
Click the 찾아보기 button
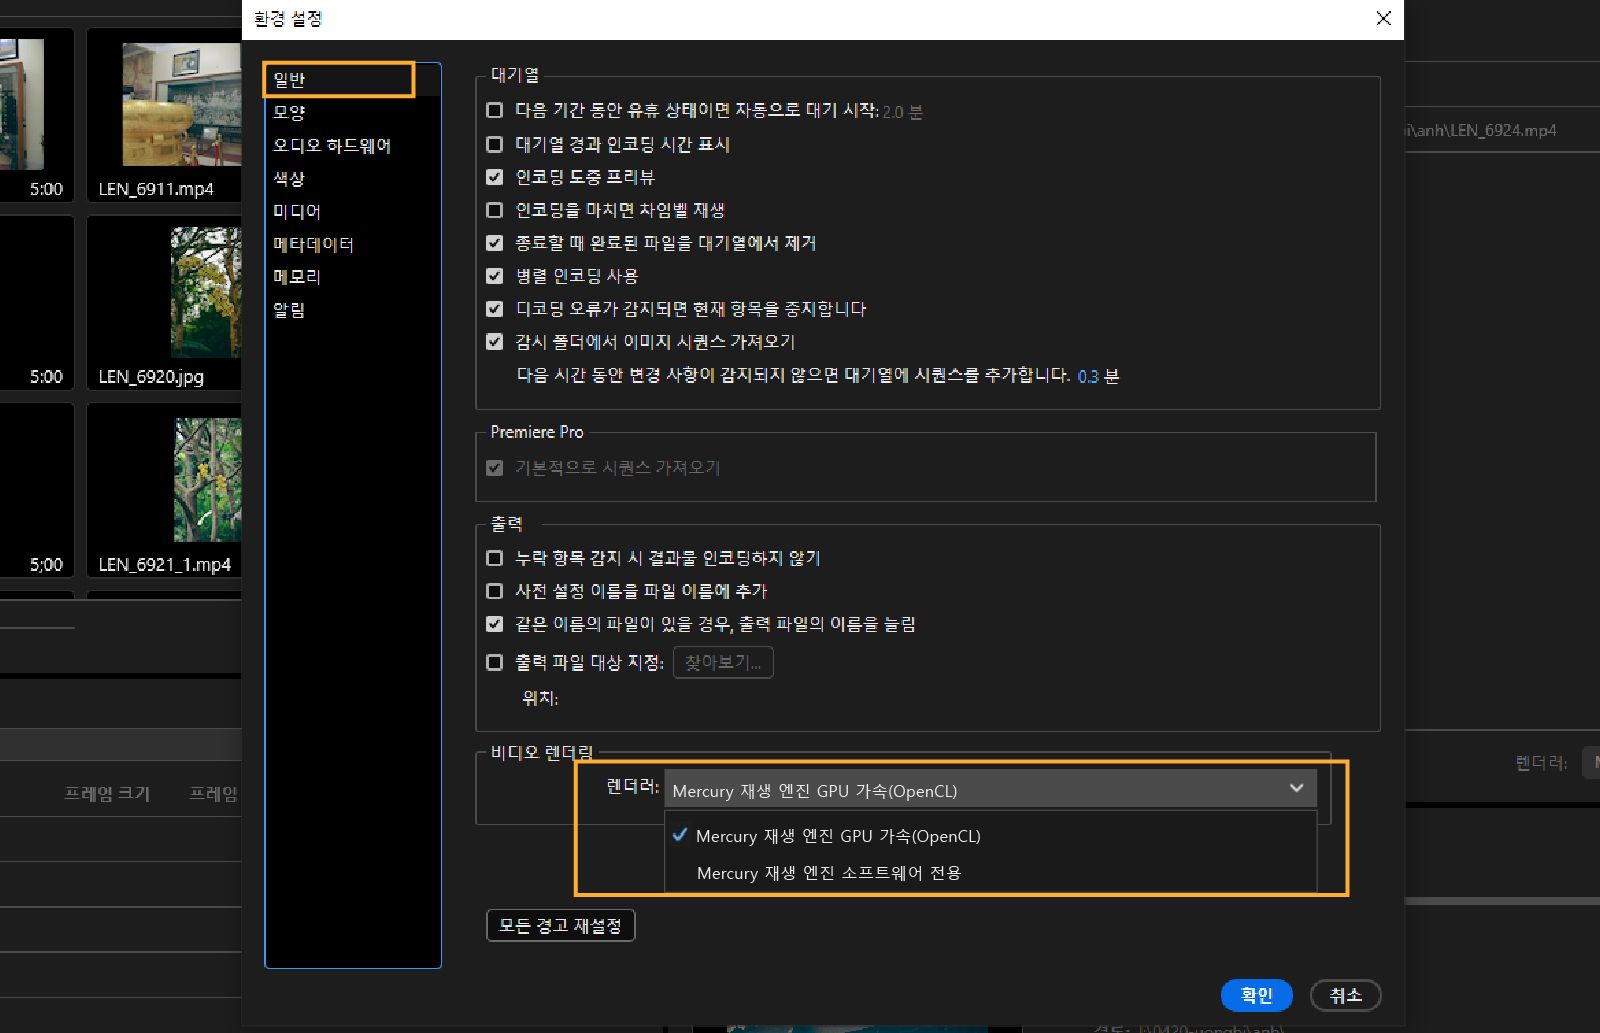(x=722, y=662)
